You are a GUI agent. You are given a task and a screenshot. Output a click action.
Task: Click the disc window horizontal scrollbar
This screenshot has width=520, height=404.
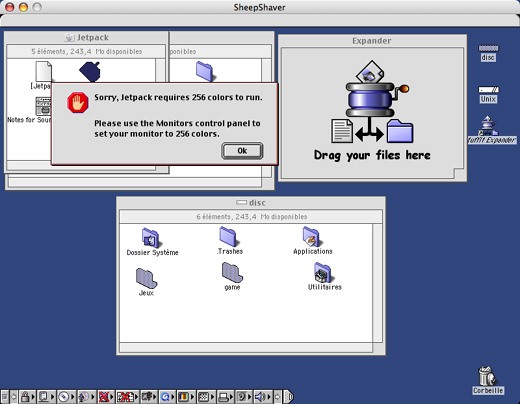pos(246,347)
